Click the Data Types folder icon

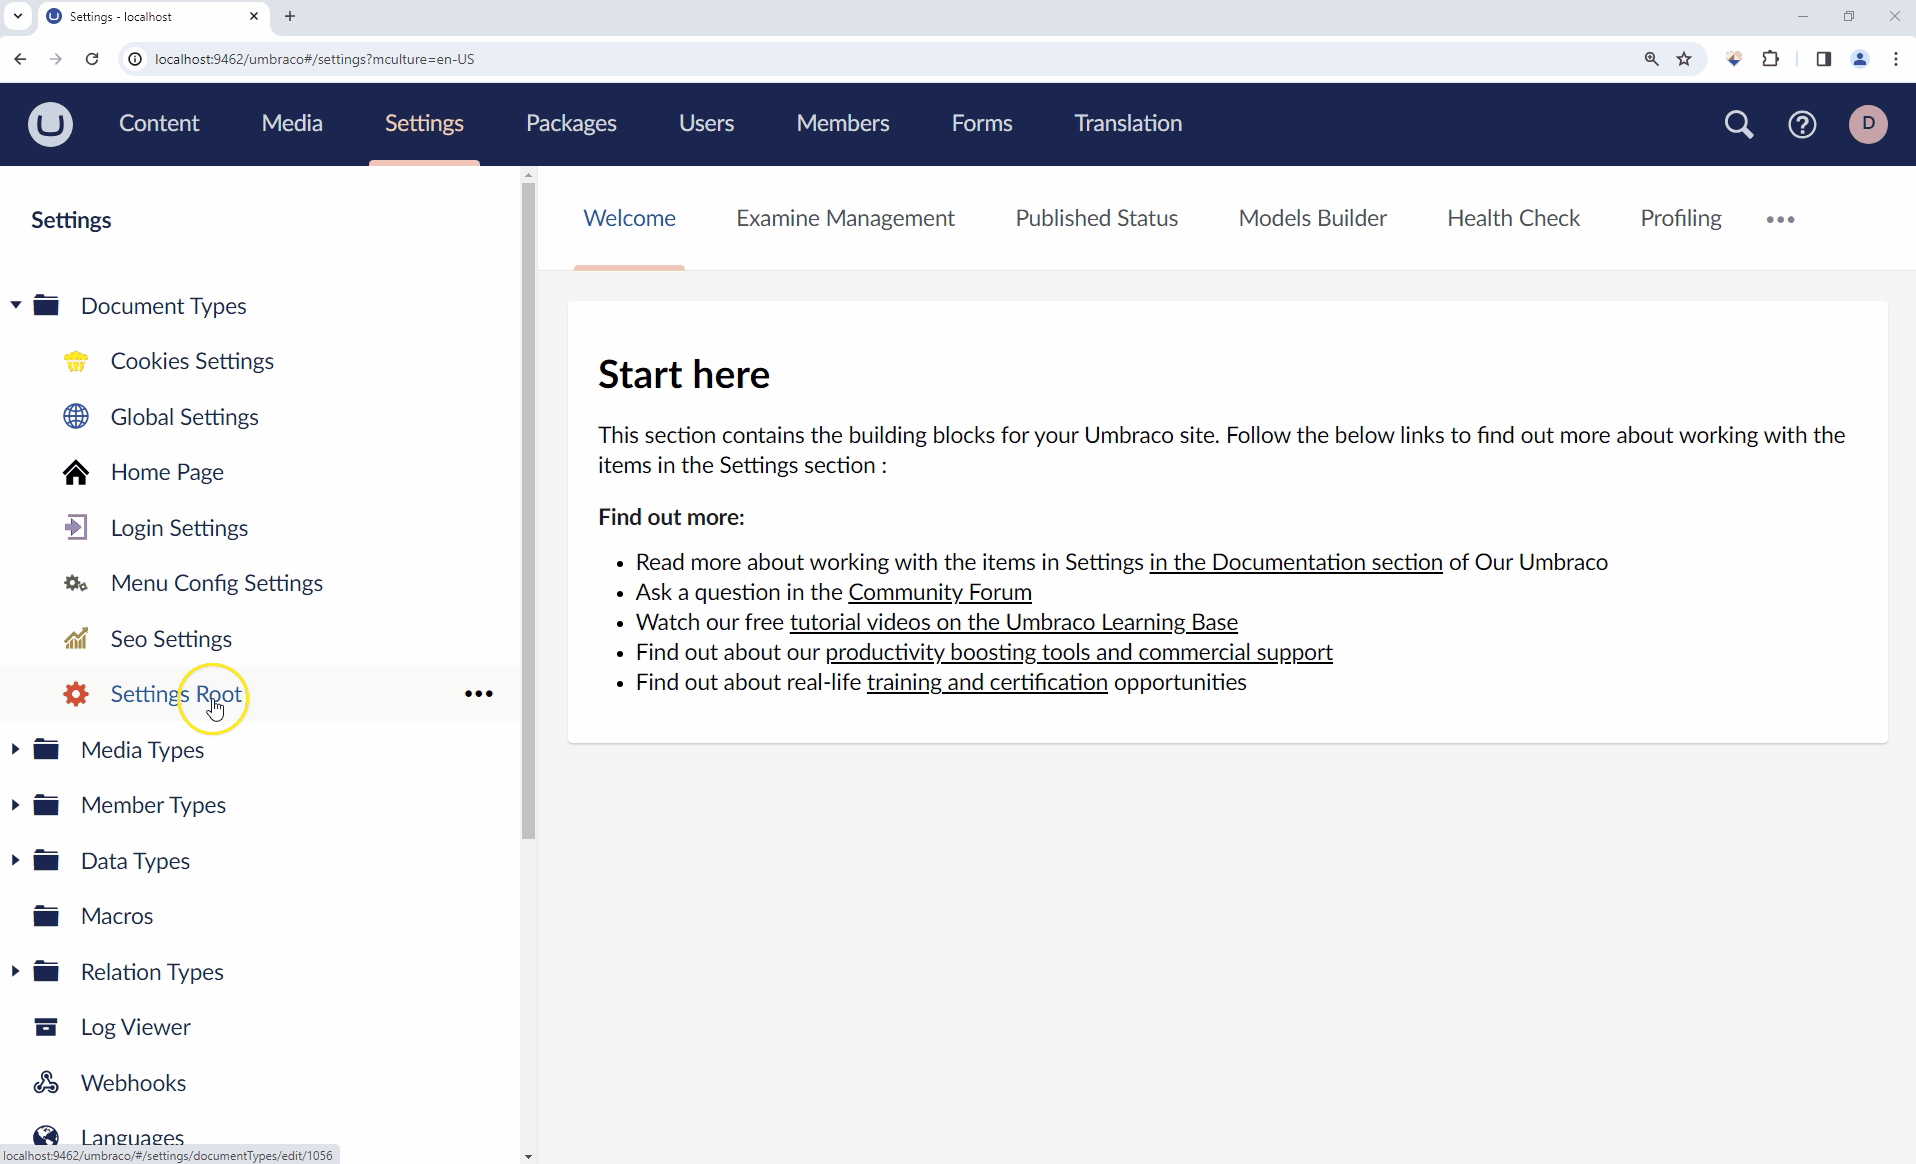[46, 860]
